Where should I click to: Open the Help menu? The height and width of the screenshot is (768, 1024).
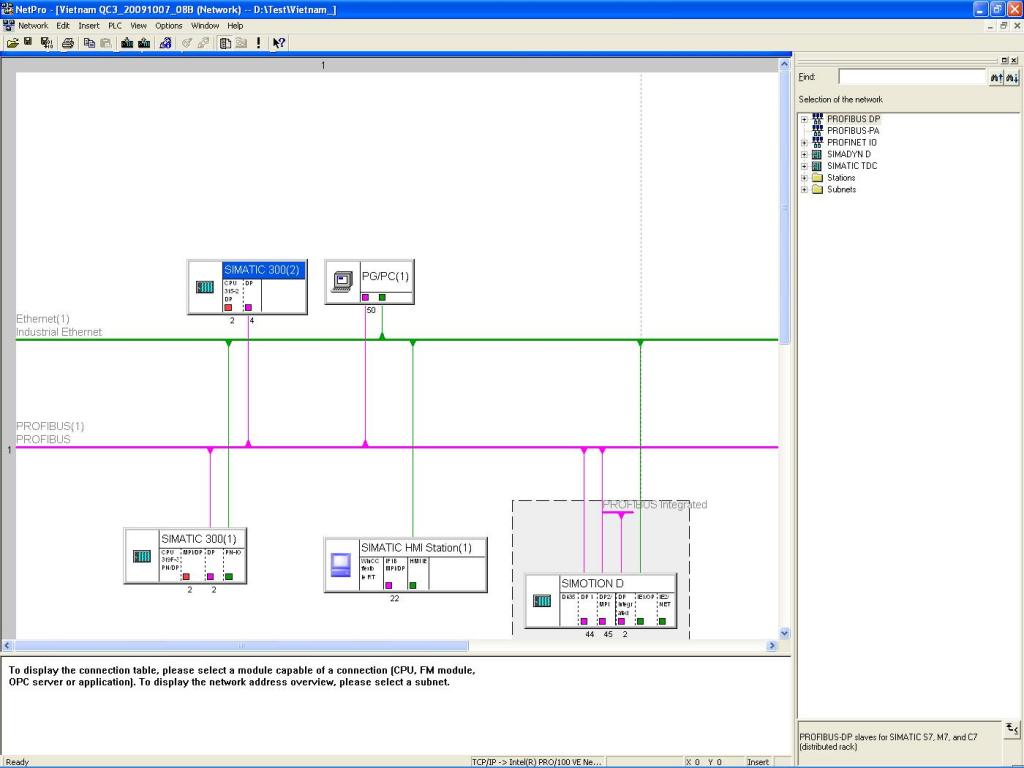pos(235,26)
